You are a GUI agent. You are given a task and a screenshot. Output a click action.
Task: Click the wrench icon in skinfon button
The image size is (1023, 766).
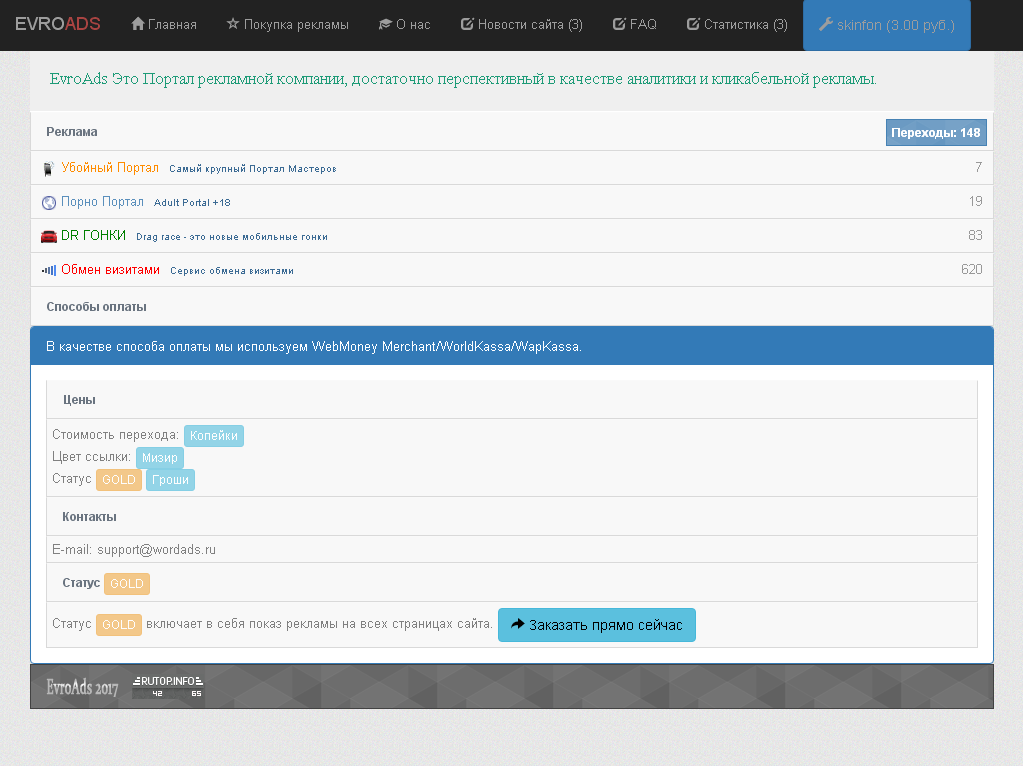[825, 24]
